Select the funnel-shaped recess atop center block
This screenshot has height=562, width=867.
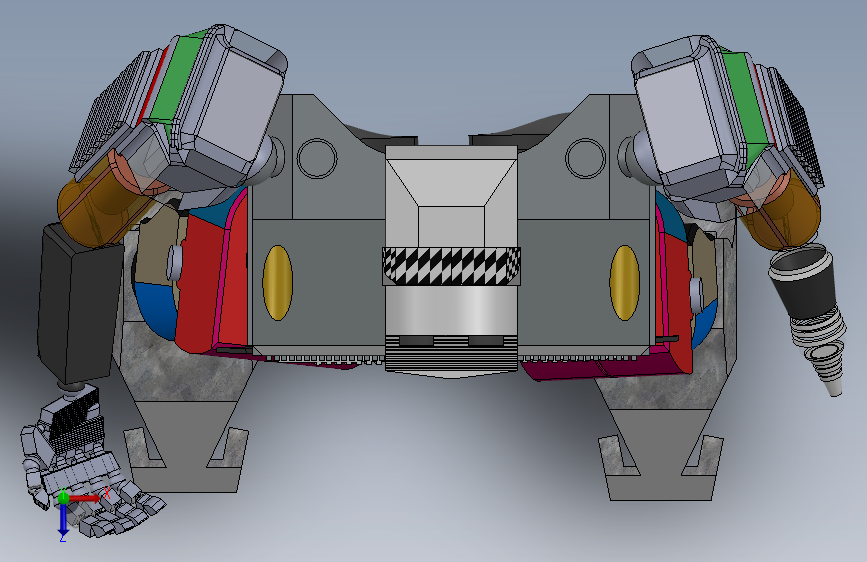click(x=451, y=183)
